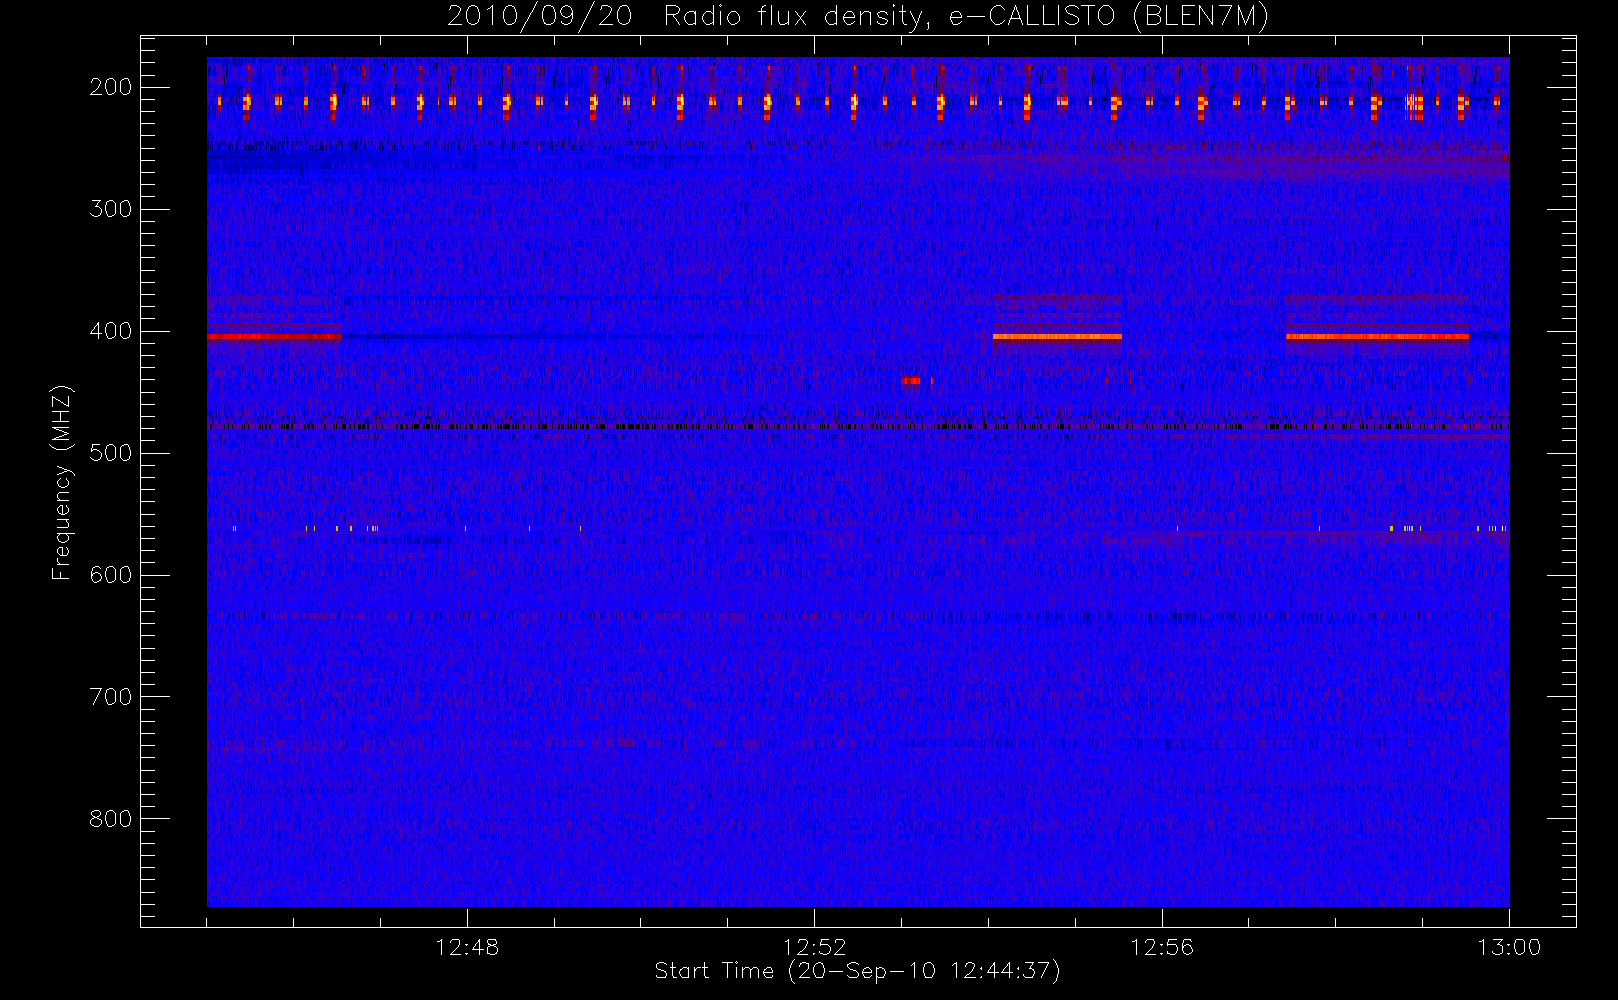Screen dimensions: 1618x1000
Task: Click the 700 frequency tick label
Action: point(110,697)
